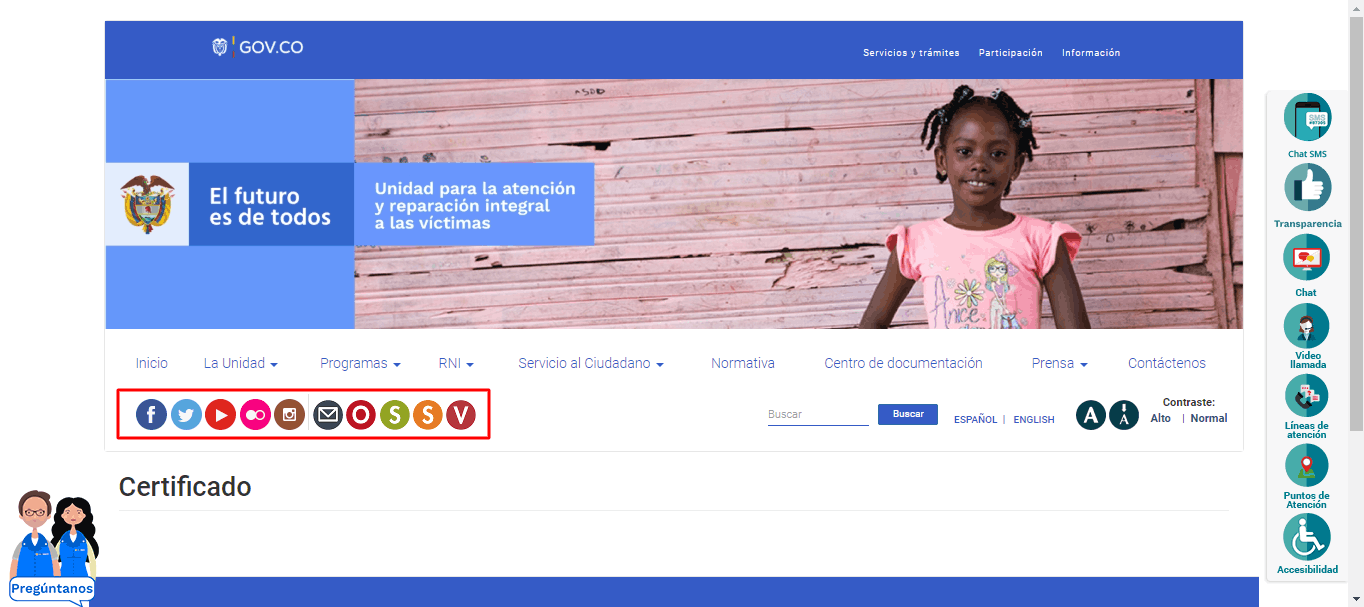This screenshot has width=1364, height=607.
Task: Click the Buscar search text field
Action: point(817,414)
